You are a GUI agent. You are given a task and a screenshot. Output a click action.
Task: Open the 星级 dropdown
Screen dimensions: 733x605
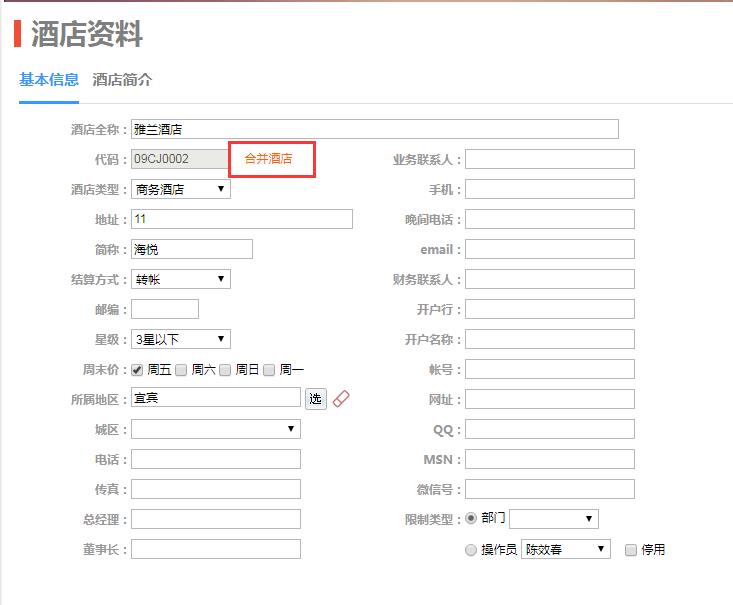tap(180, 339)
